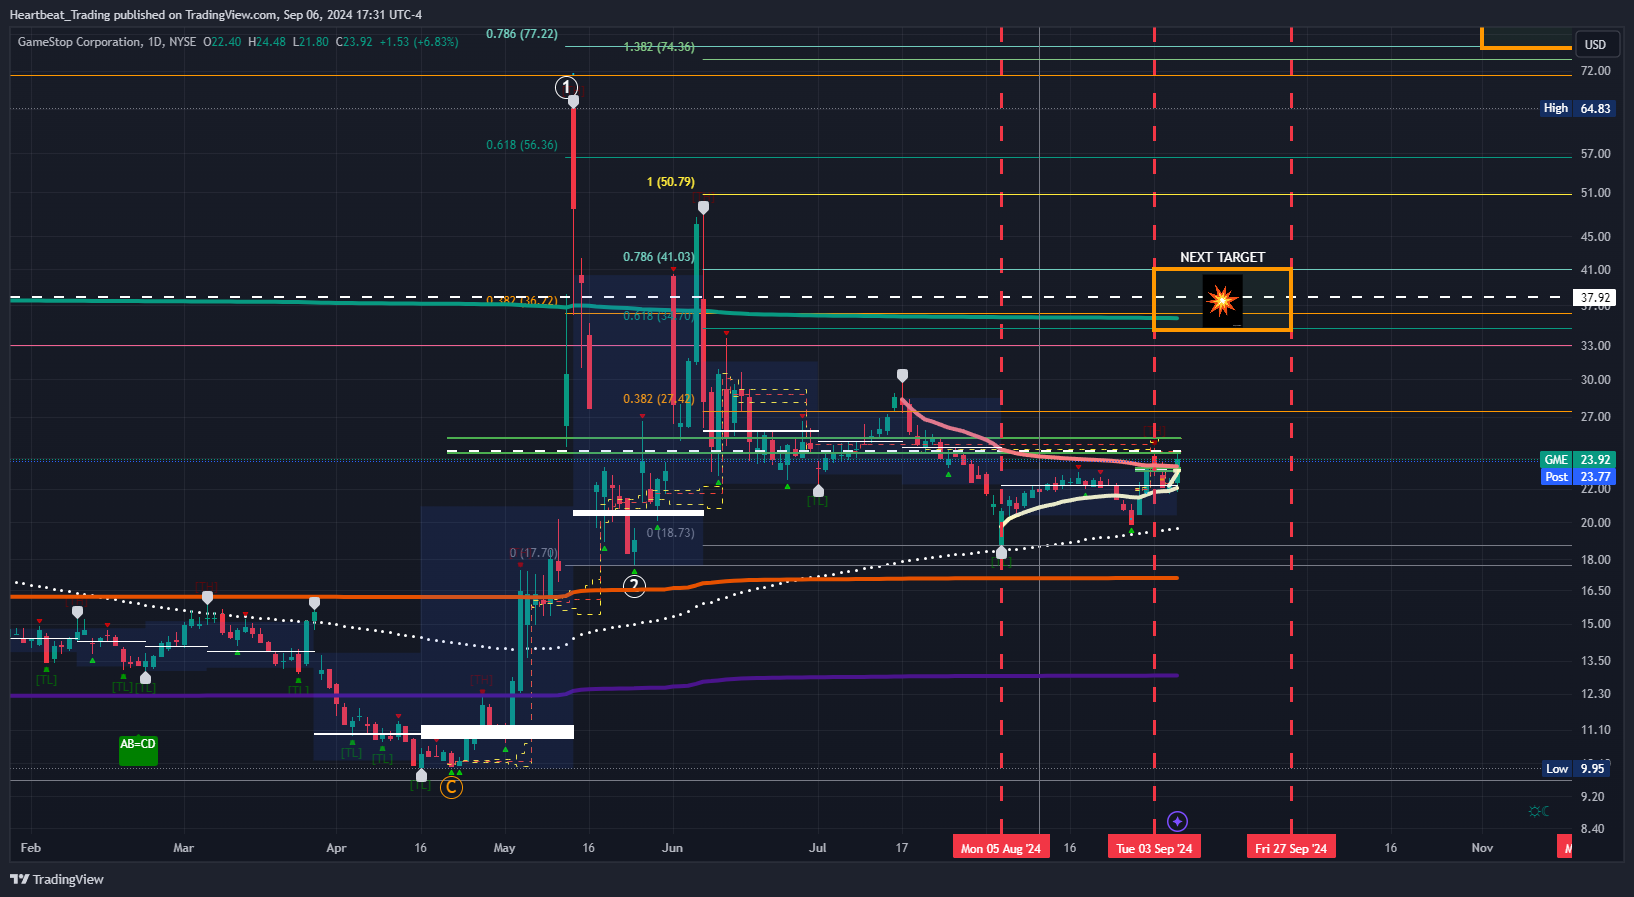Select the wave 2 circle marker
This screenshot has height=897, width=1634.
(x=634, y=586)
